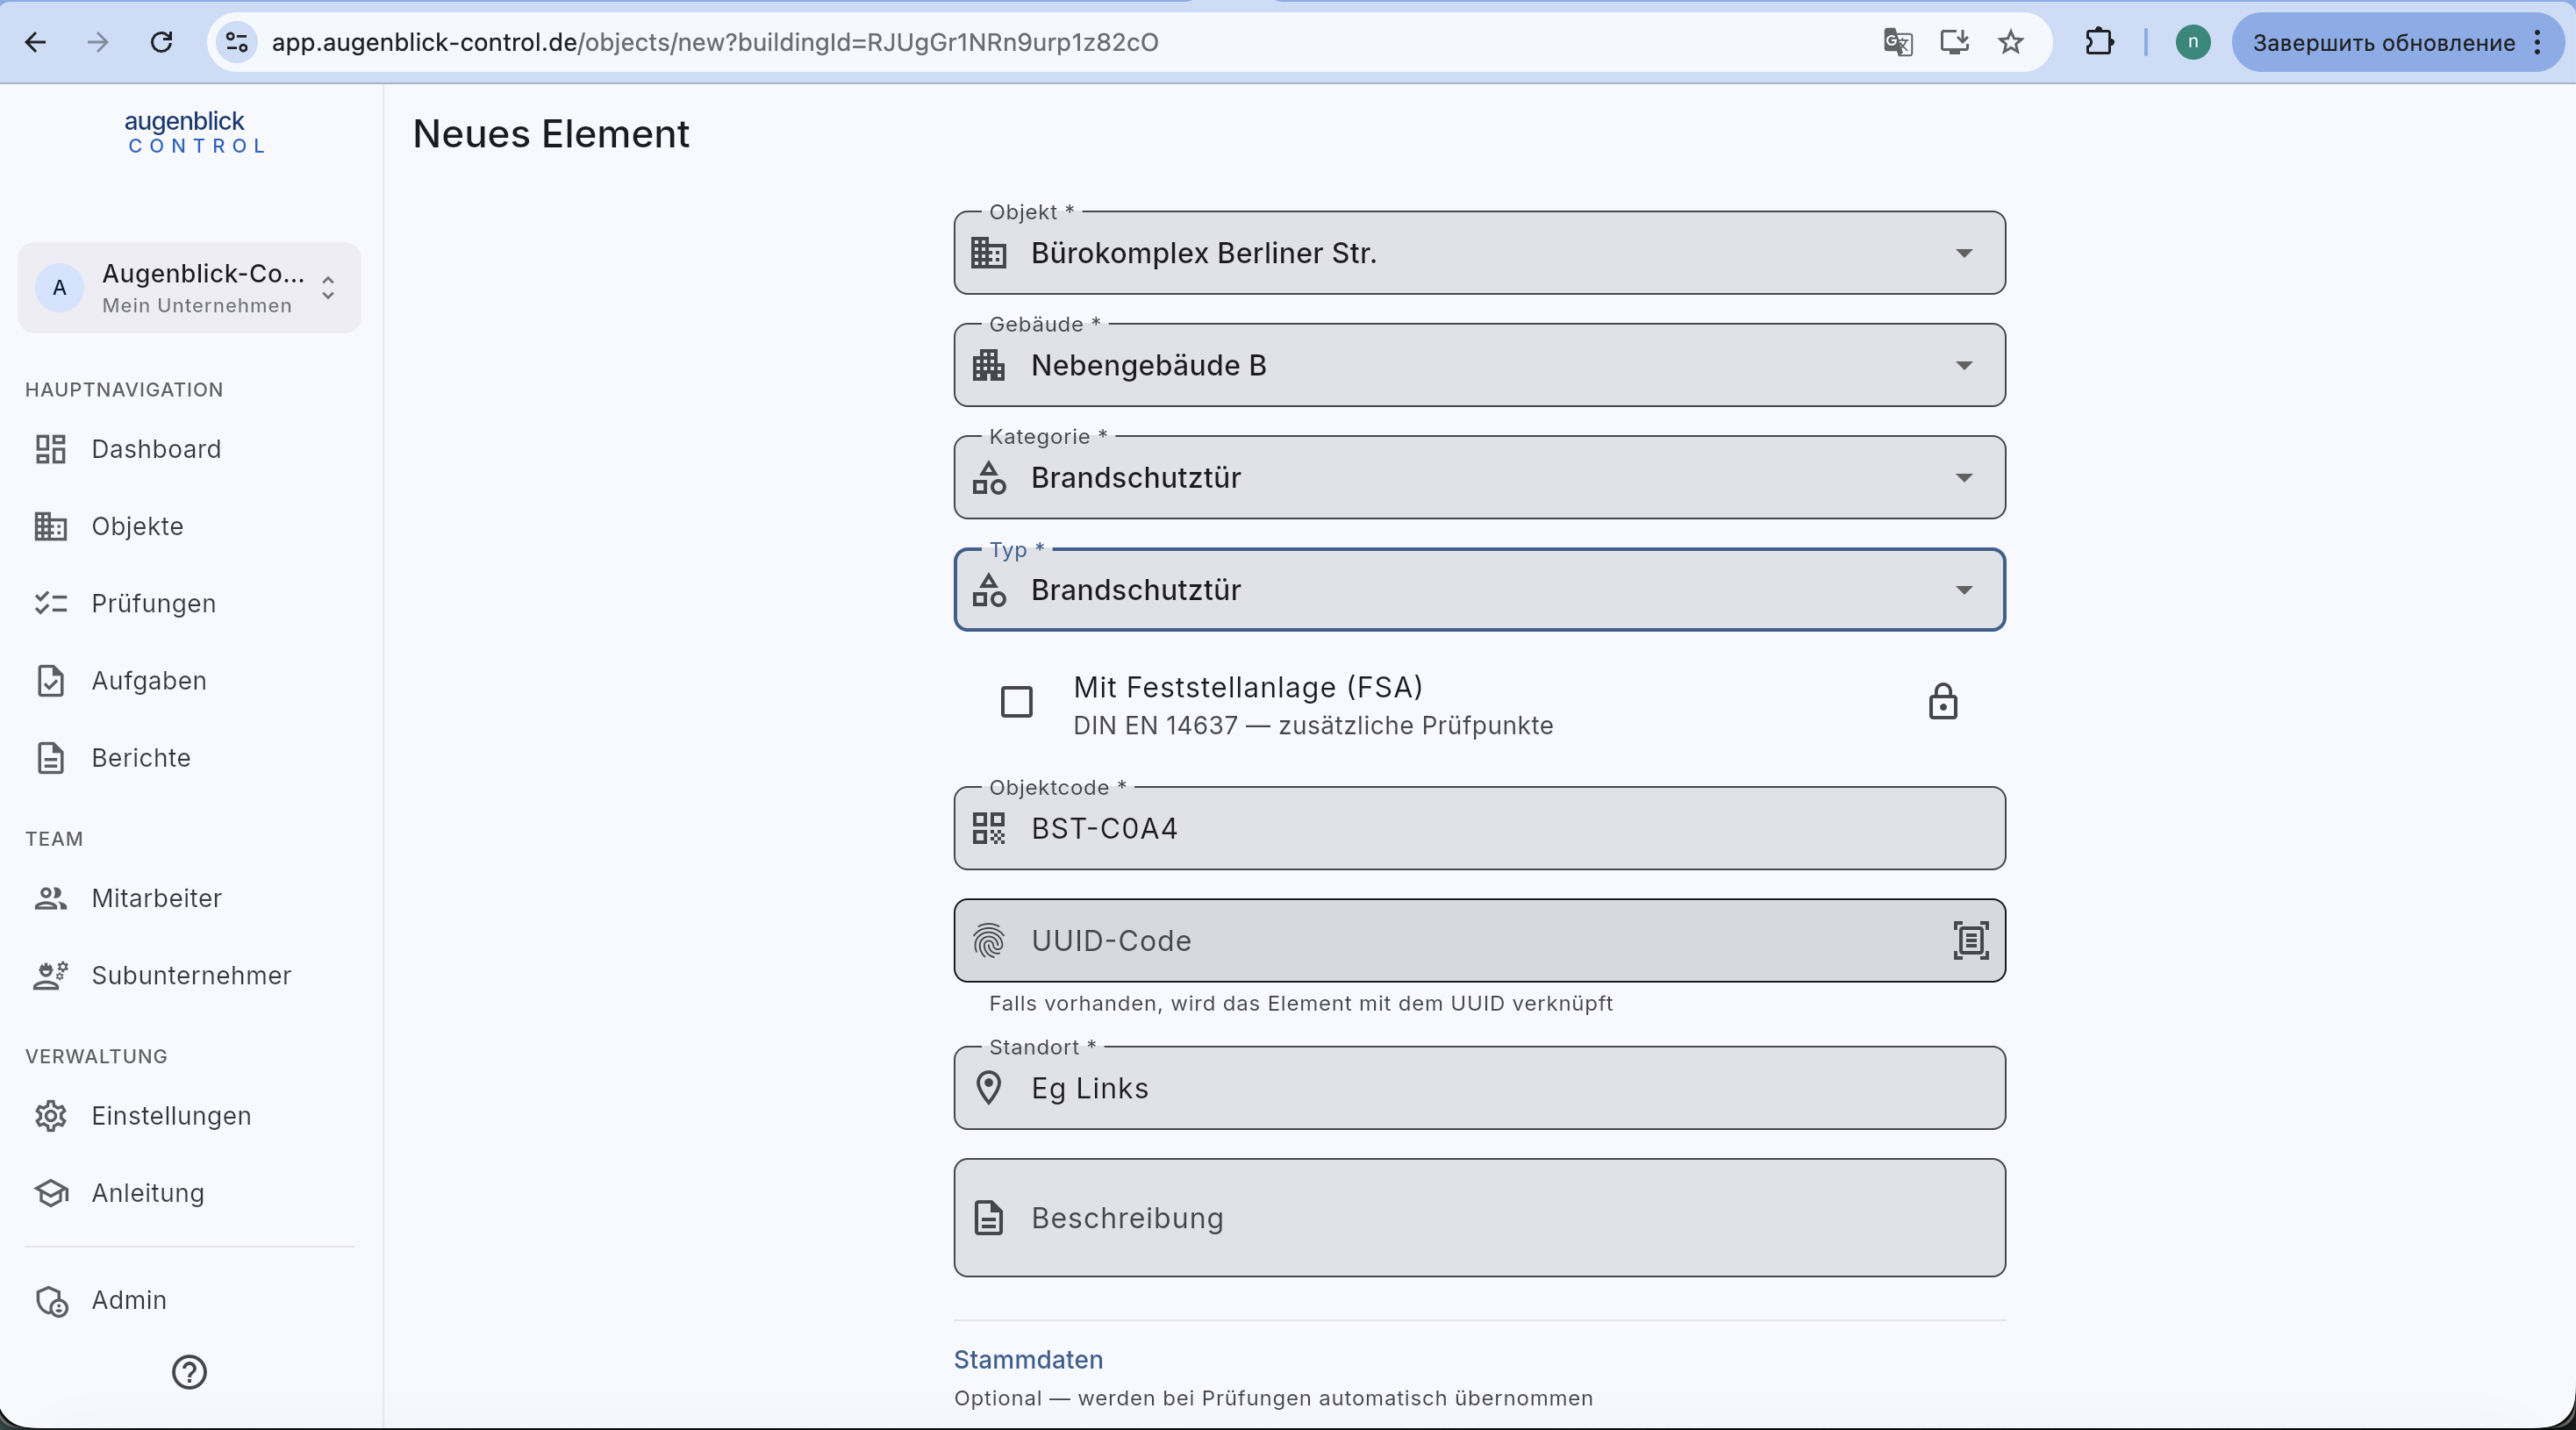The height and width of the screenshot is (1430, 2576).
Task: Open site information icon in address bar
Action: (237, 42)
